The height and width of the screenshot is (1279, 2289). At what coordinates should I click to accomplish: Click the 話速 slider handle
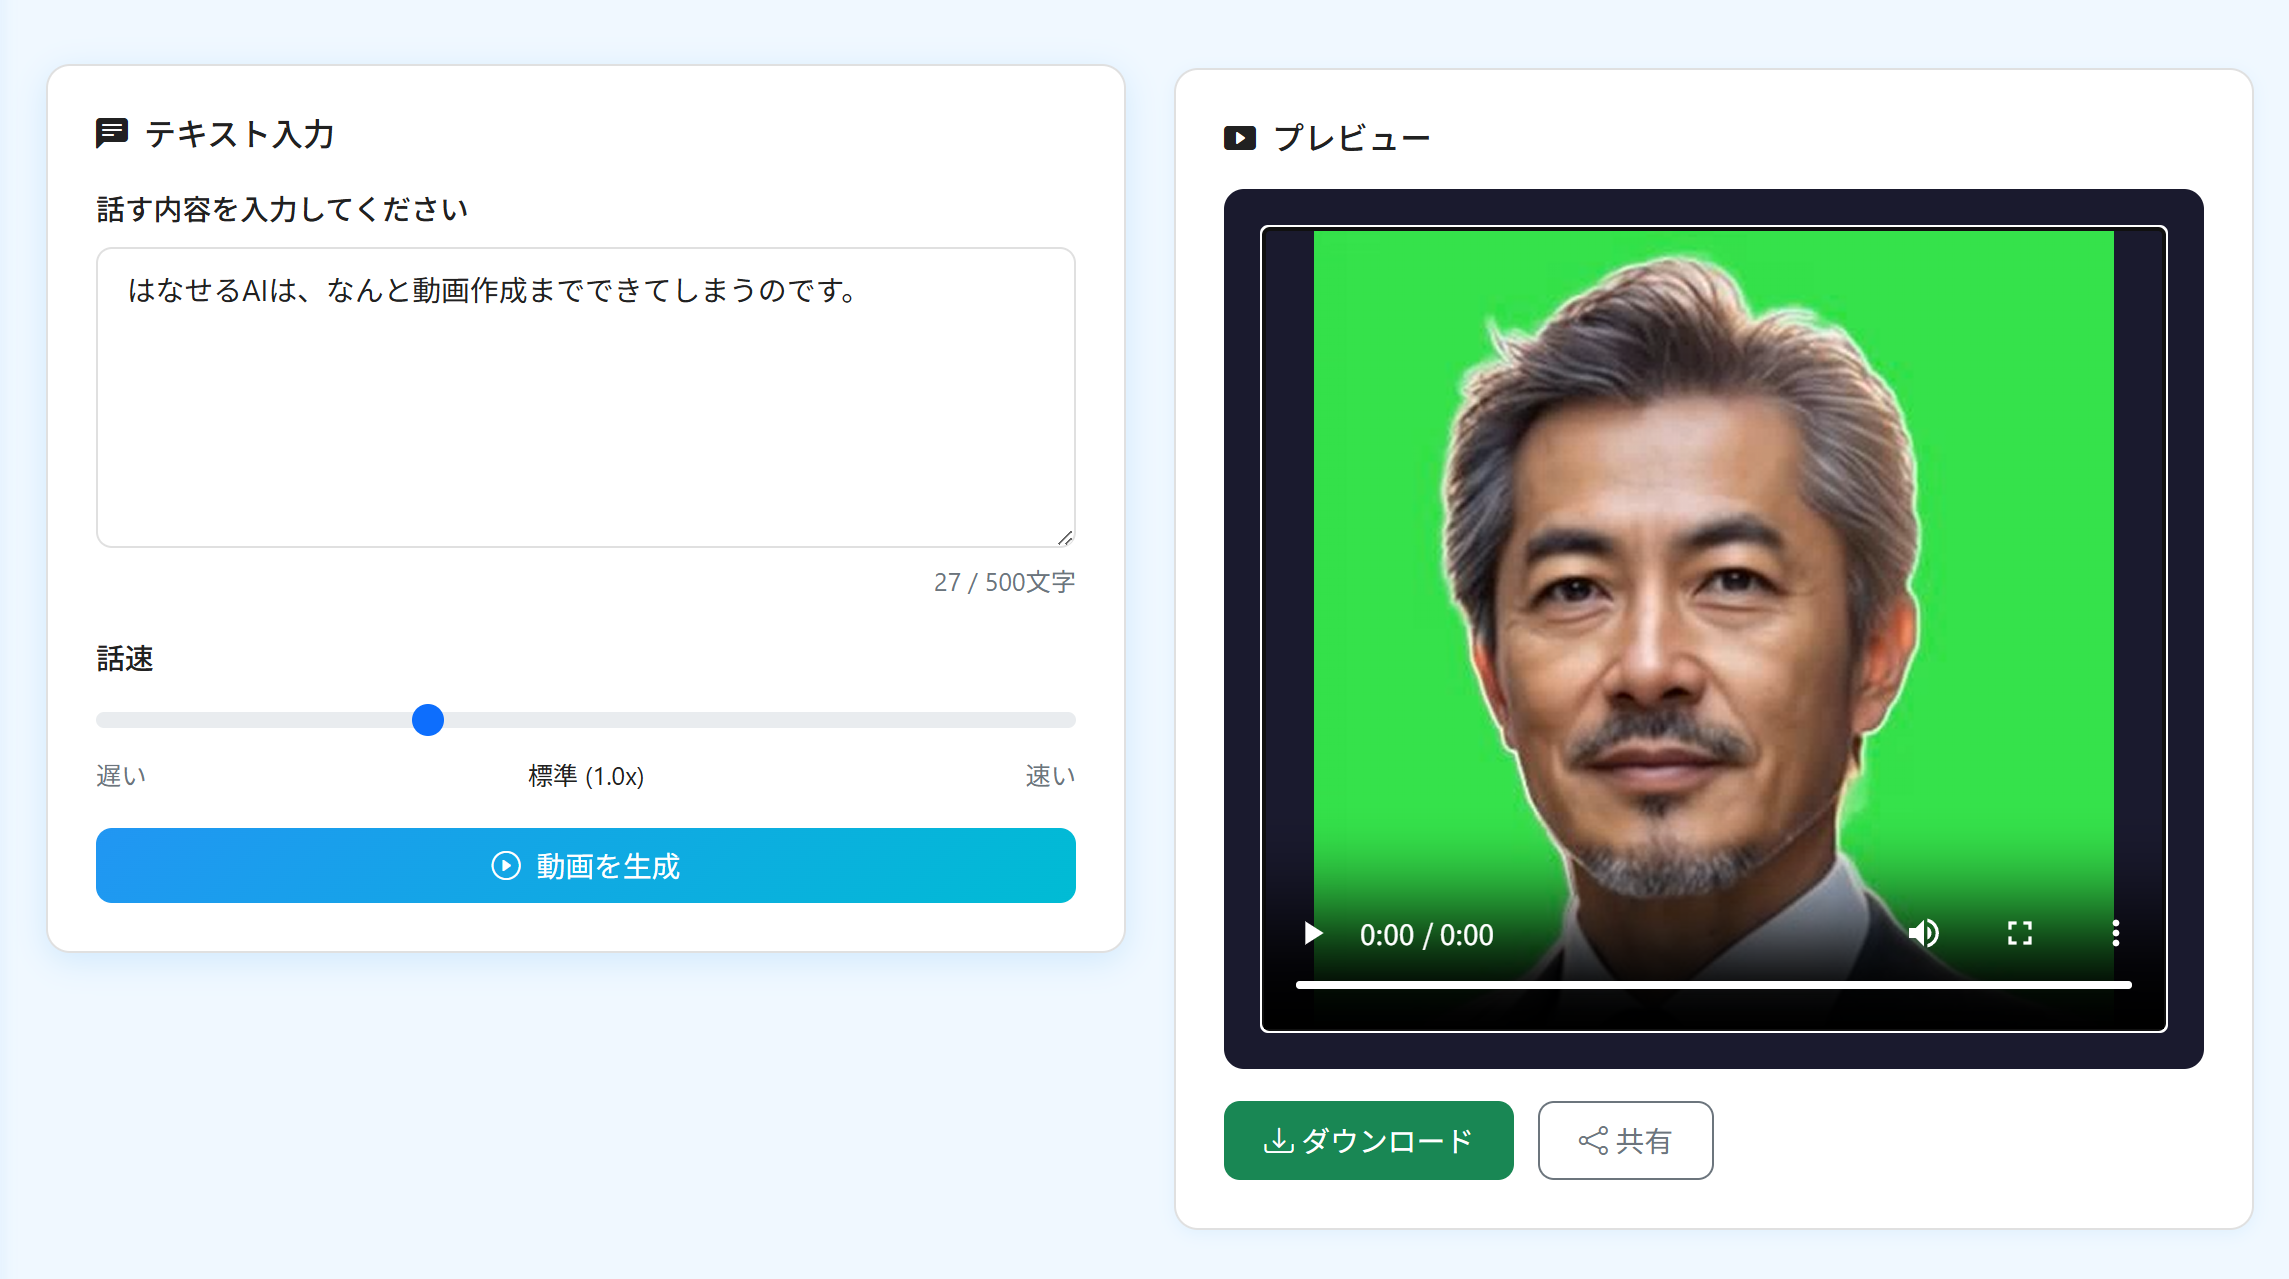tap(428, 720)
